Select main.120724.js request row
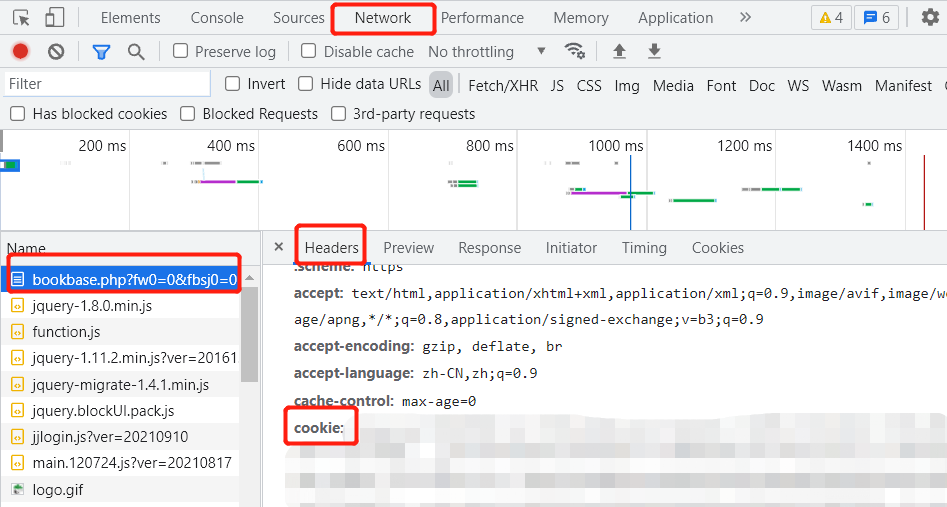 (x=121, y=463)
